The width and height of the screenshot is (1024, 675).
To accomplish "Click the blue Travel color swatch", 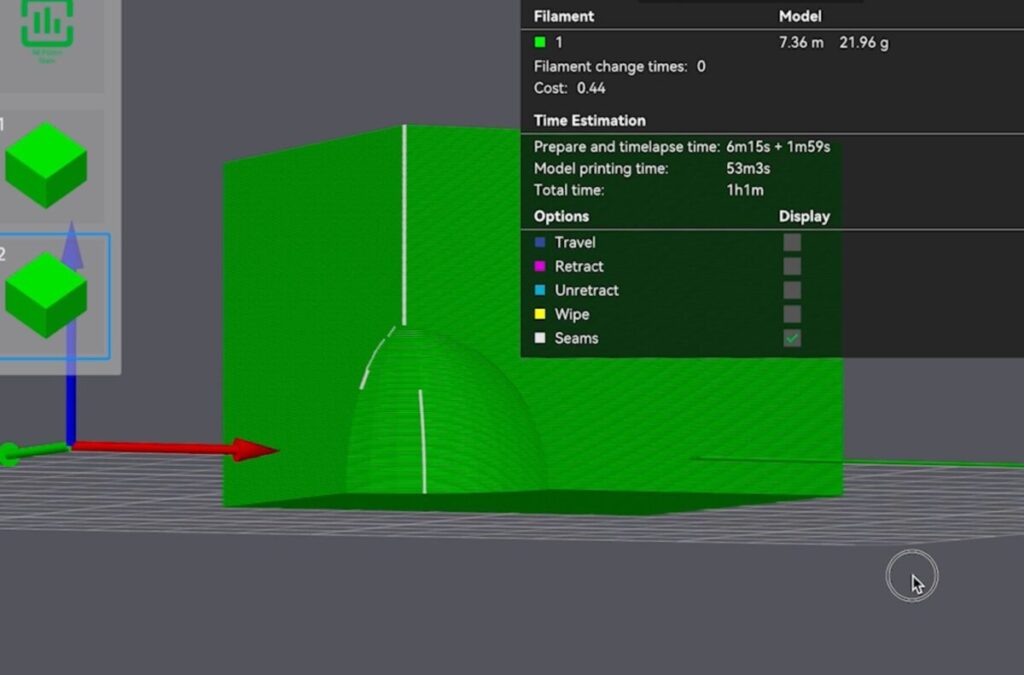I will point(540,242).
